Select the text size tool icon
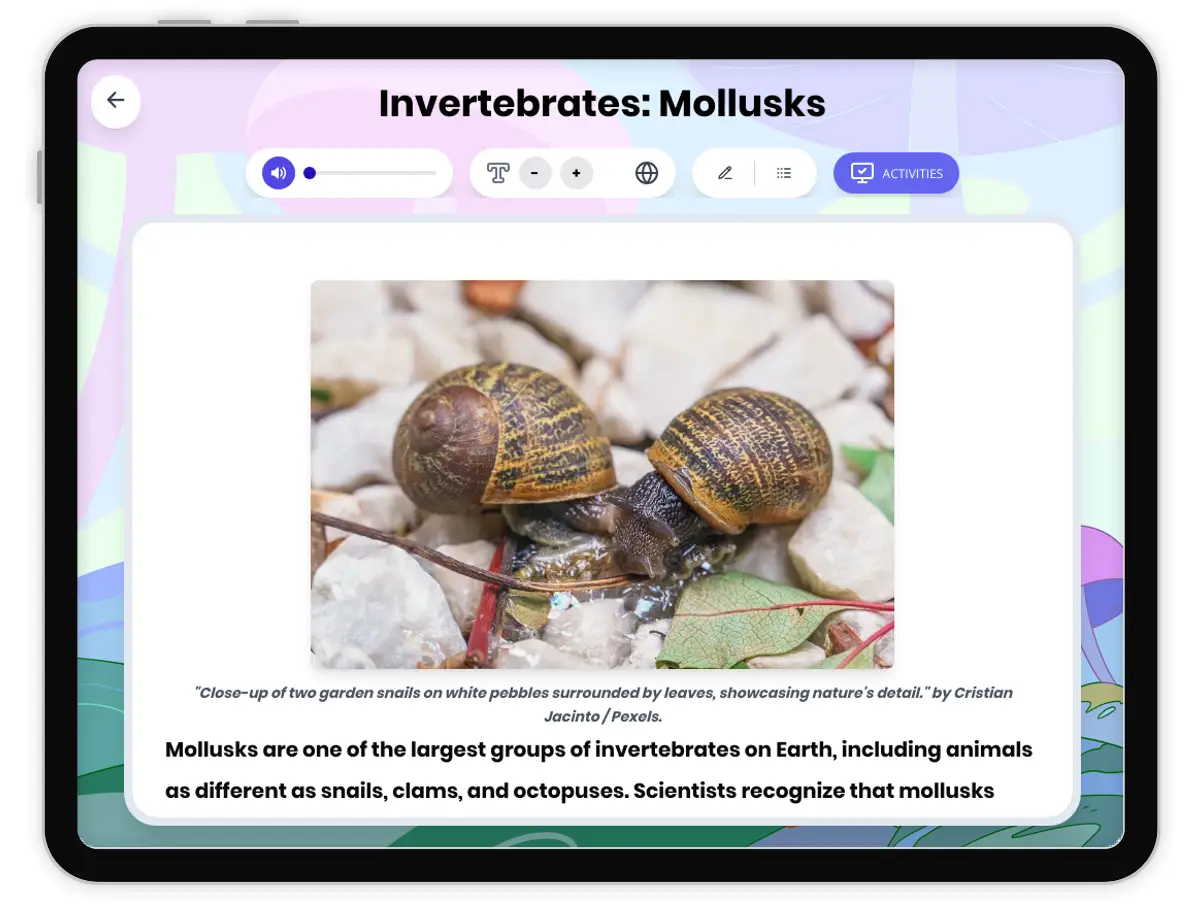The image size is (1200, 906). pyautogui.click(x=496, y=172)
